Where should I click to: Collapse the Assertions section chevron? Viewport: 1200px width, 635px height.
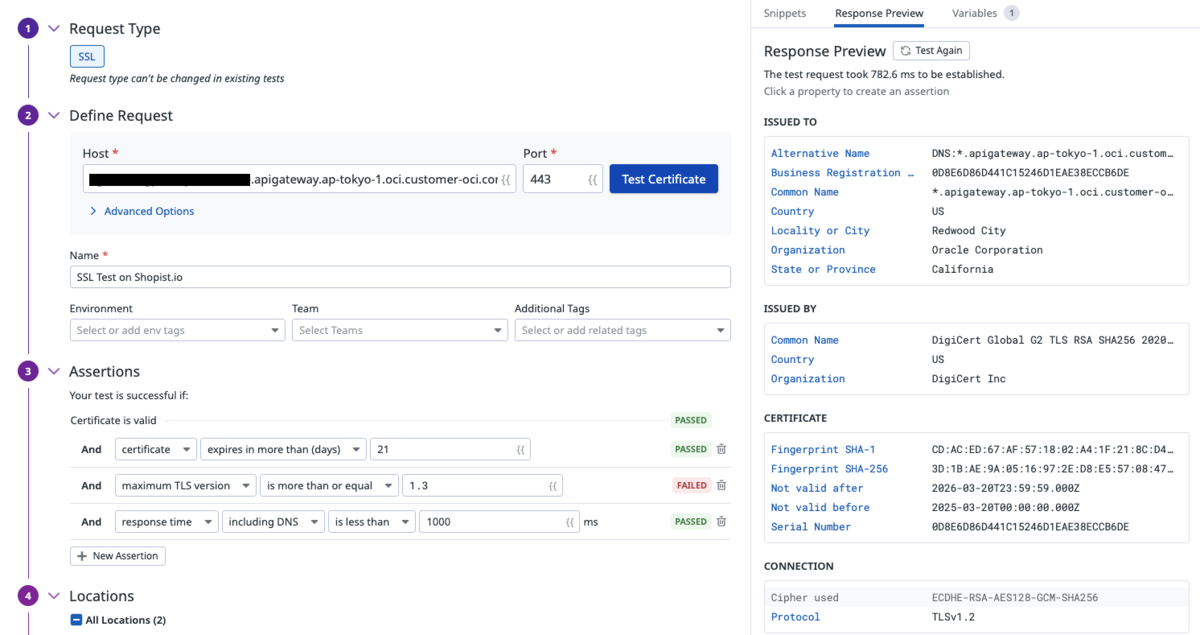pos(54,371)
